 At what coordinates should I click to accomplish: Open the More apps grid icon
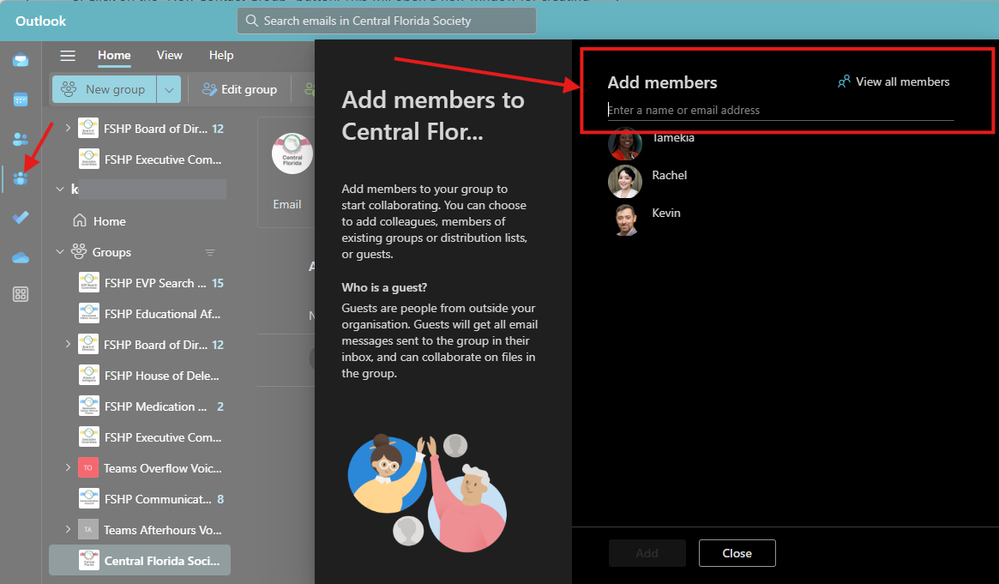(x=20, y=294)
